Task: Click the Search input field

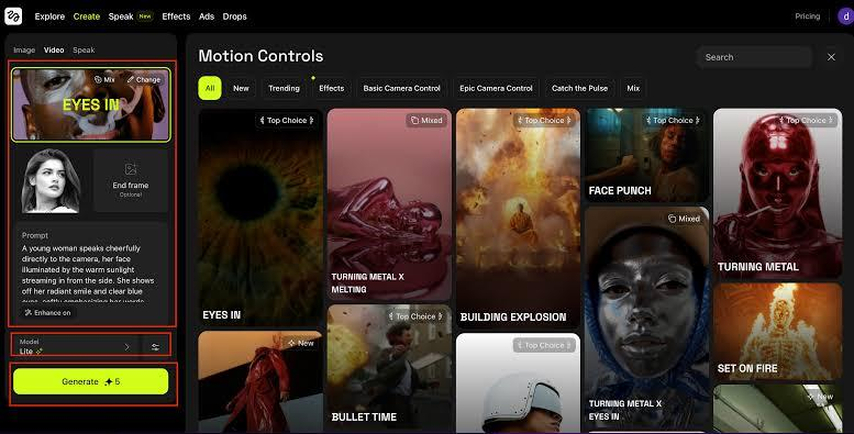Action: click(x=754, y=57)
